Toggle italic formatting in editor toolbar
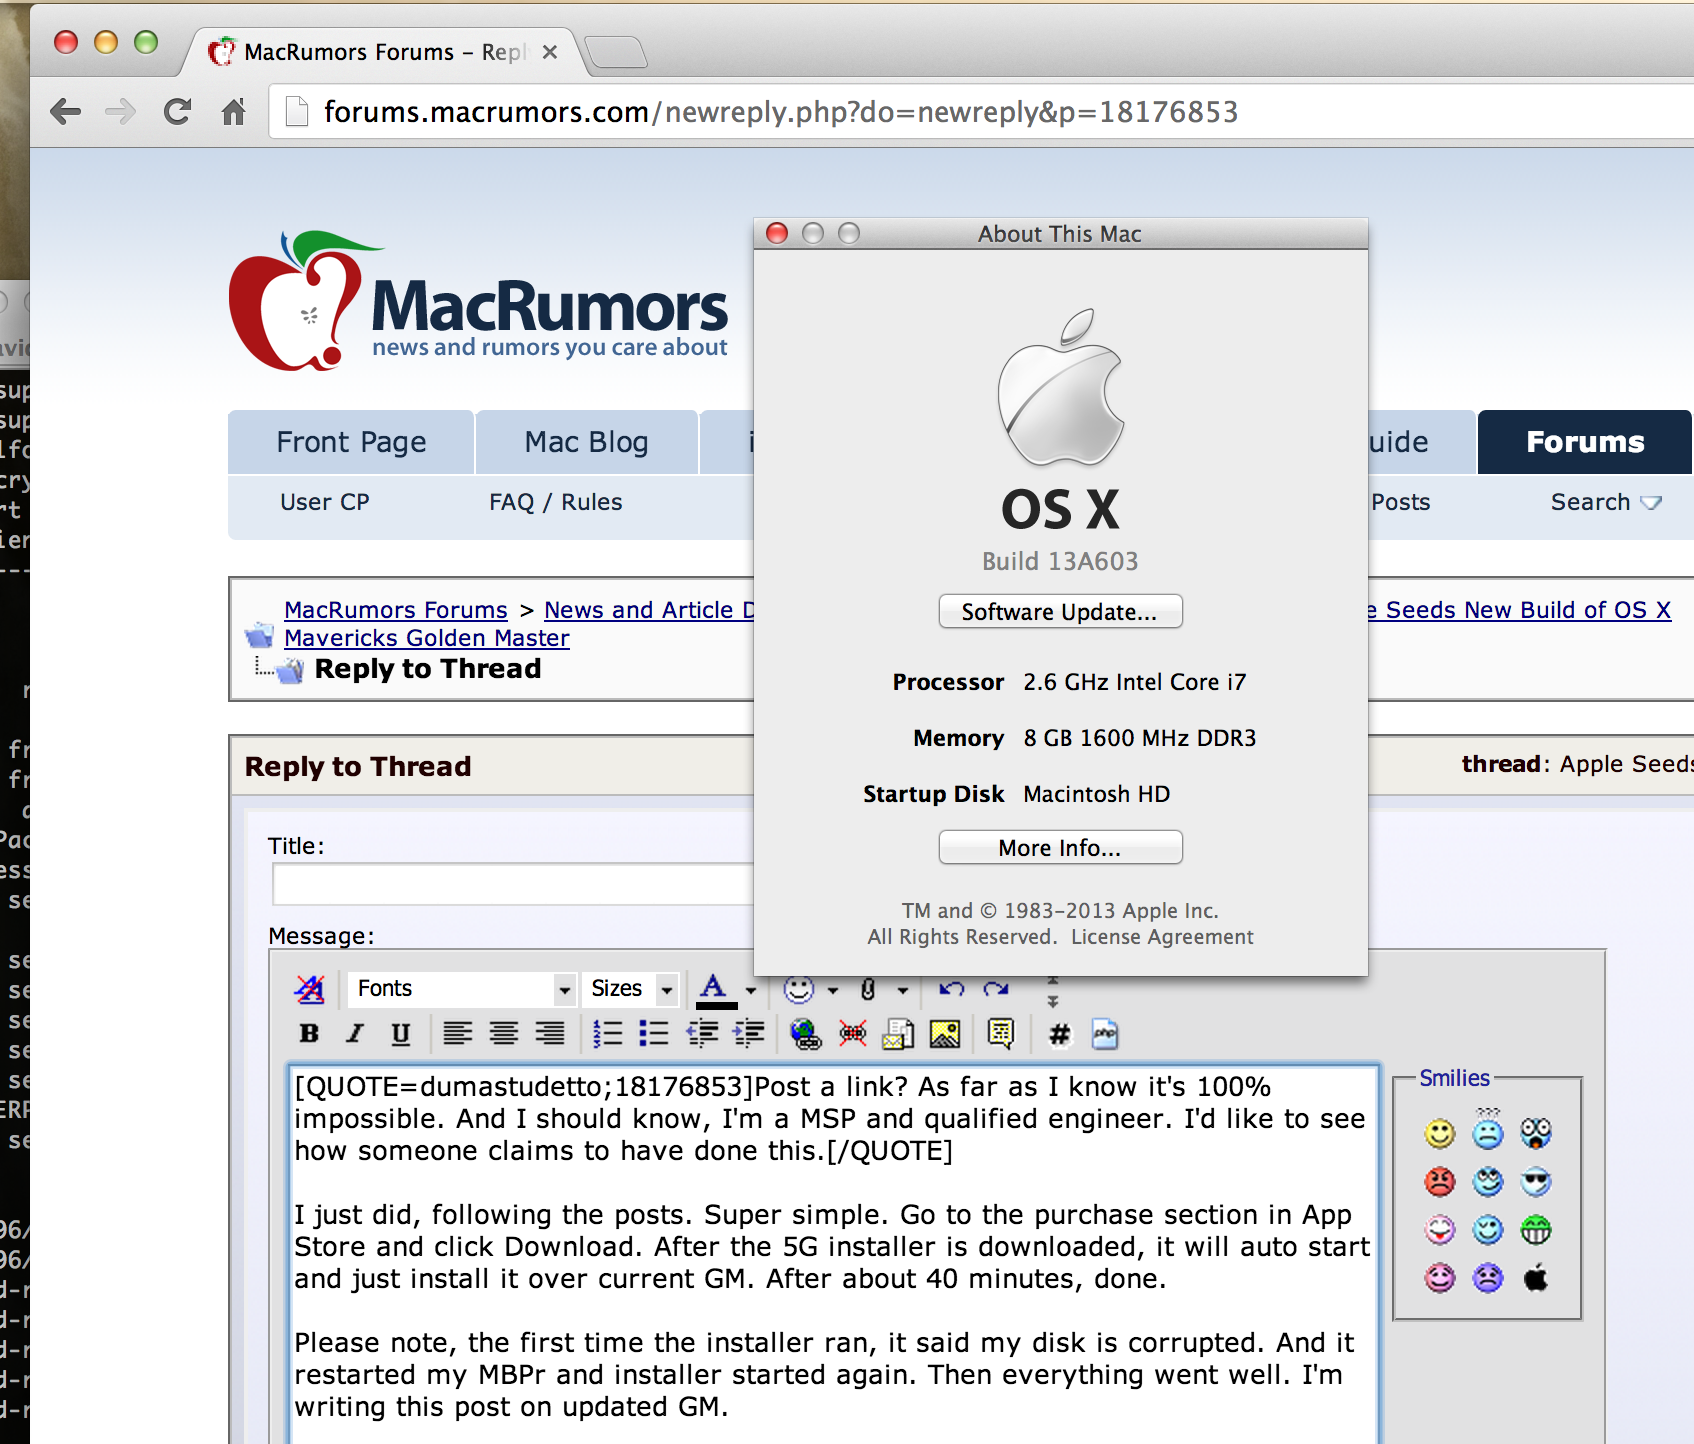Screen dimensions: 1694x1444 tap(355, 1034)
